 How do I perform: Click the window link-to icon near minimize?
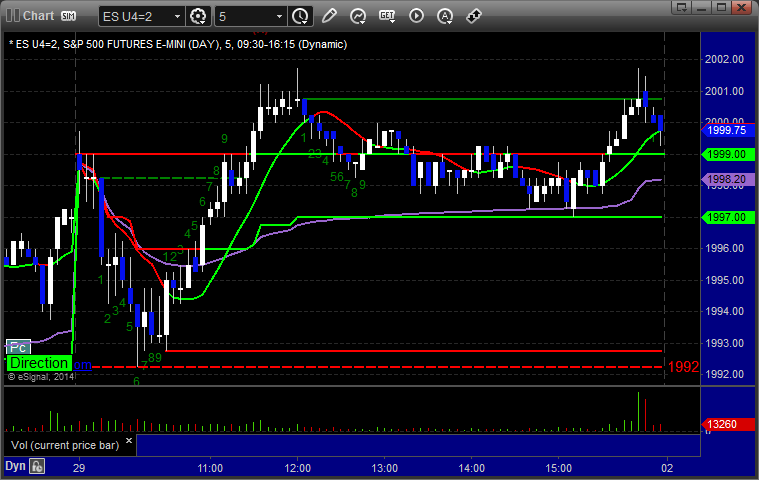(x=682, y=8)
